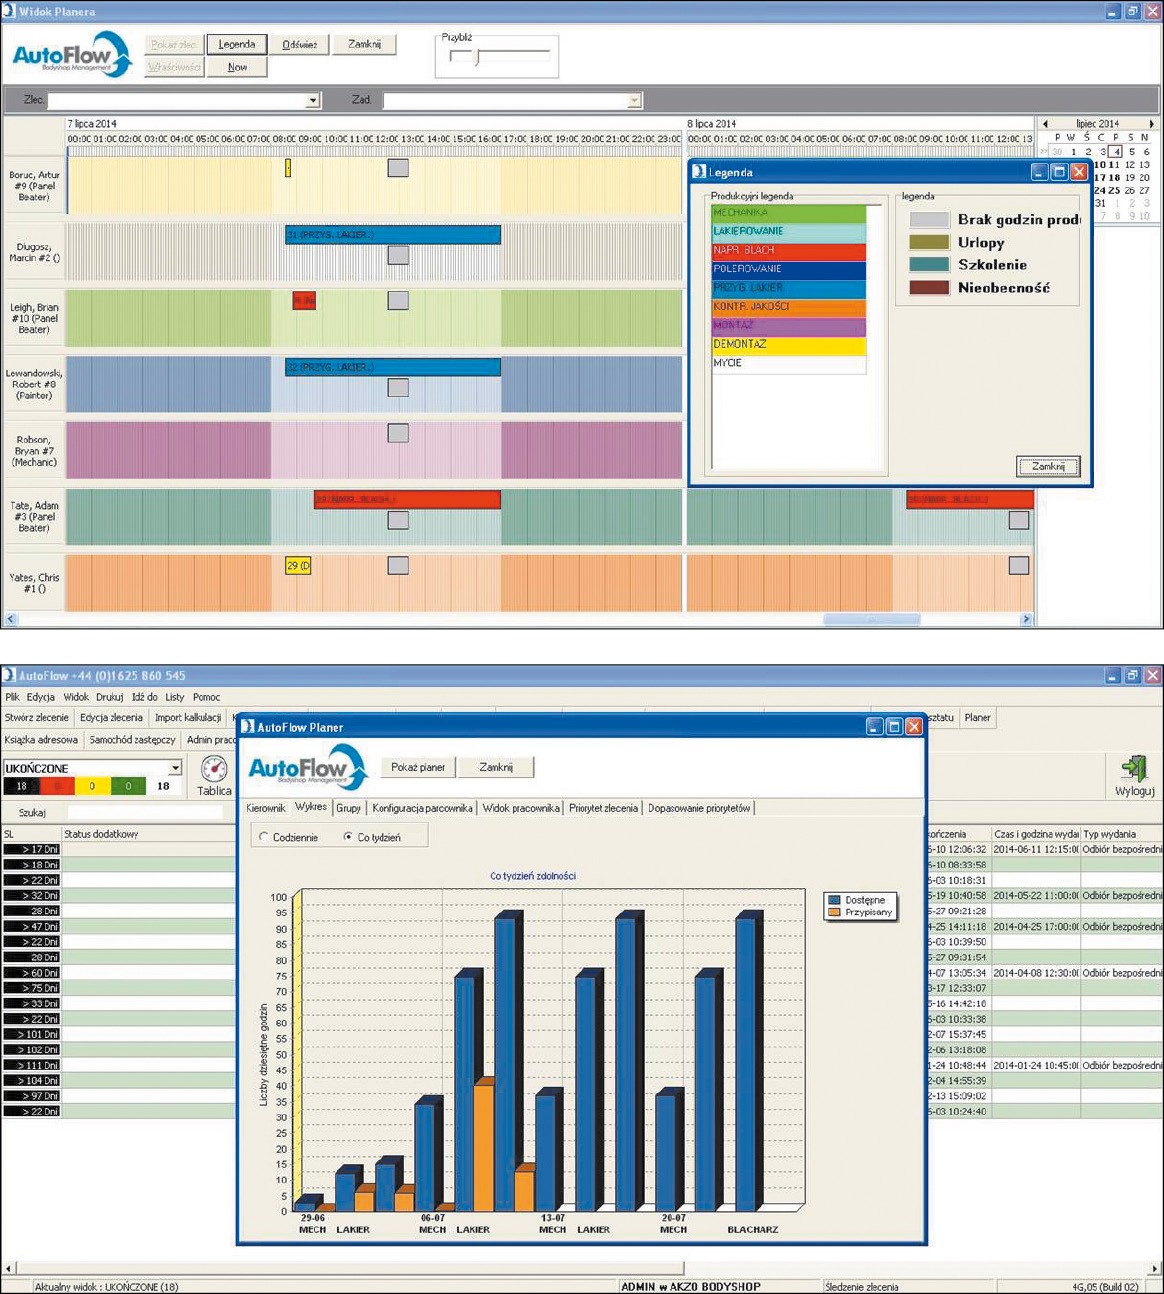Close the Legenda dialog with X
This screenshot has height=1294, width=1164.
pyautogui.click(x=1079, y=172)
